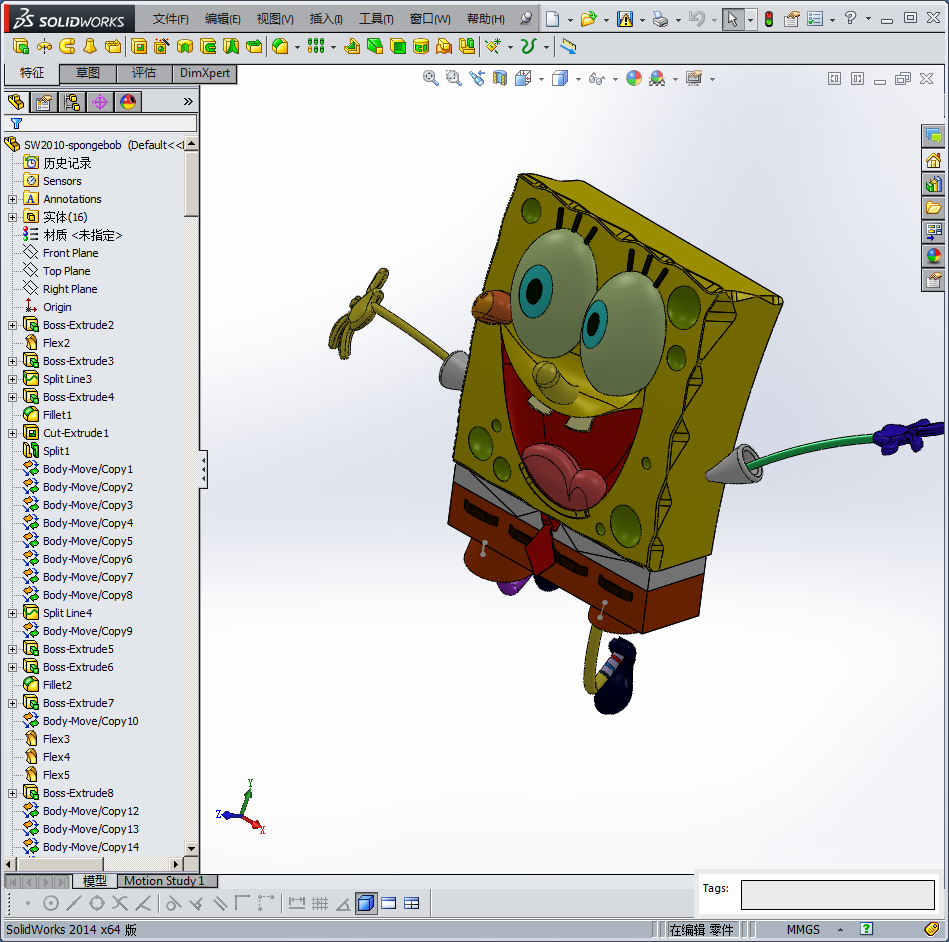Toggle the two-pane window layout icon in bottom toolbar
Viewport: 949px width, 942px height.
coord(389,903)
